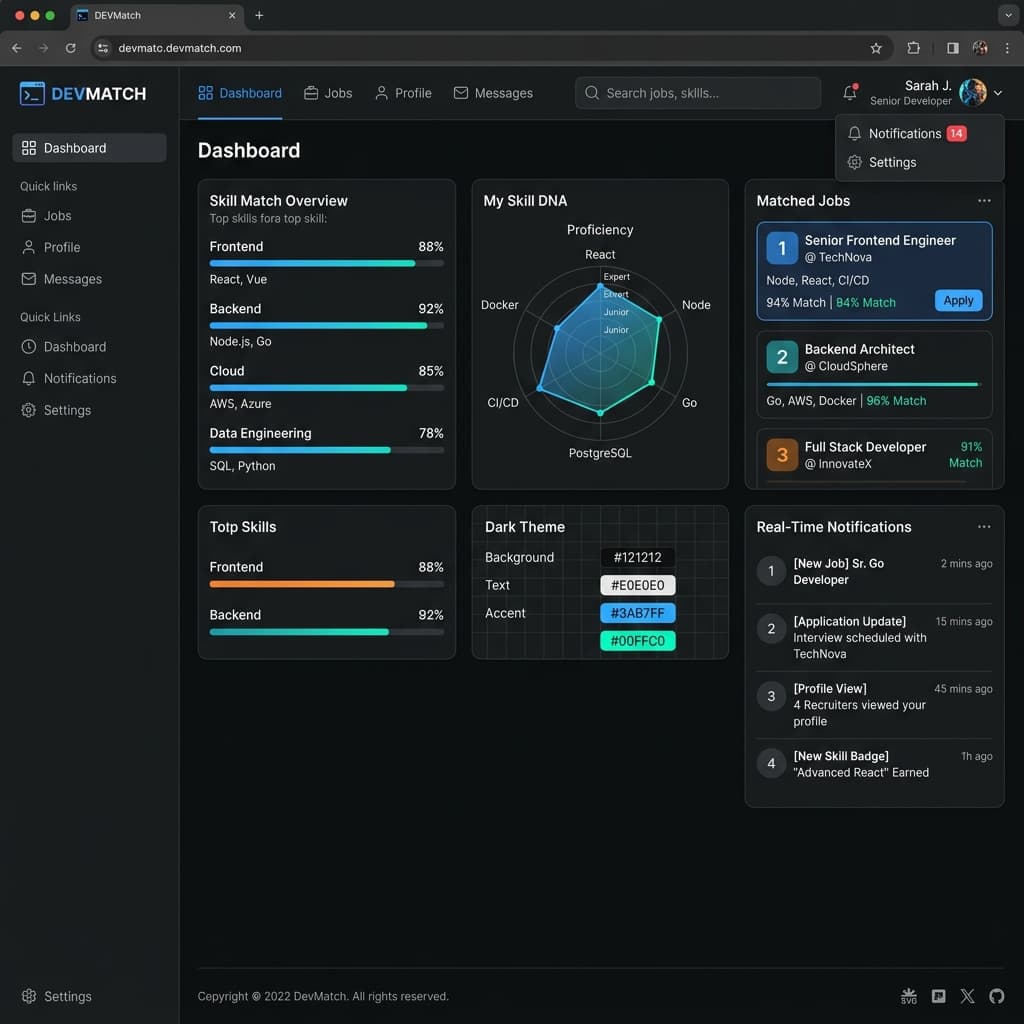Apply to Senior Frontend Engineer job

[x=958, y=300]
